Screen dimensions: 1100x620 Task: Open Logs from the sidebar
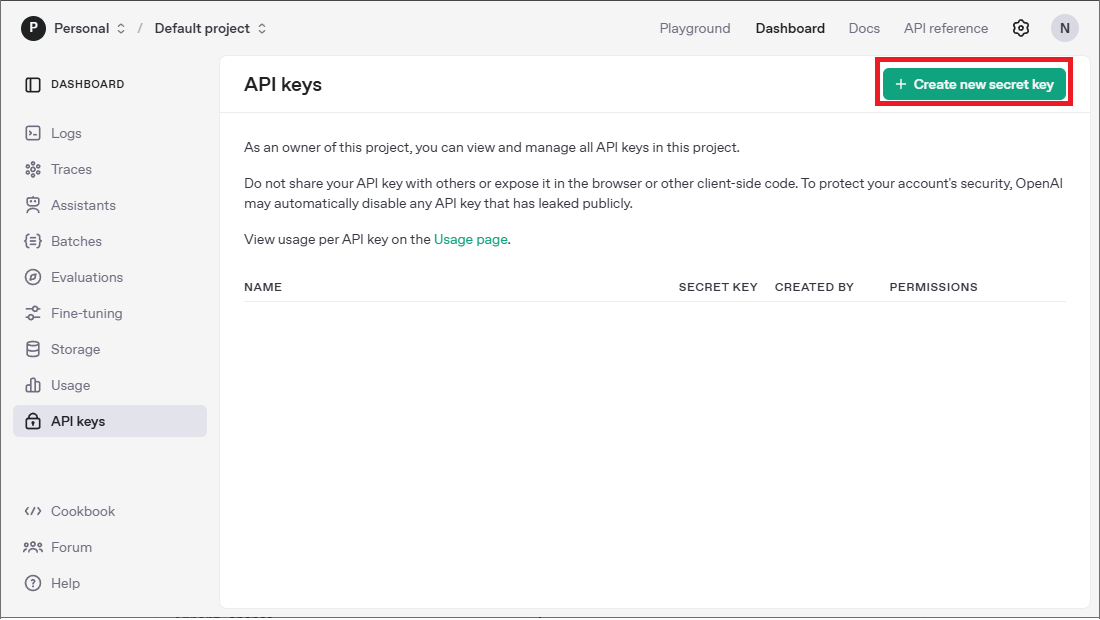click(66, 133)
